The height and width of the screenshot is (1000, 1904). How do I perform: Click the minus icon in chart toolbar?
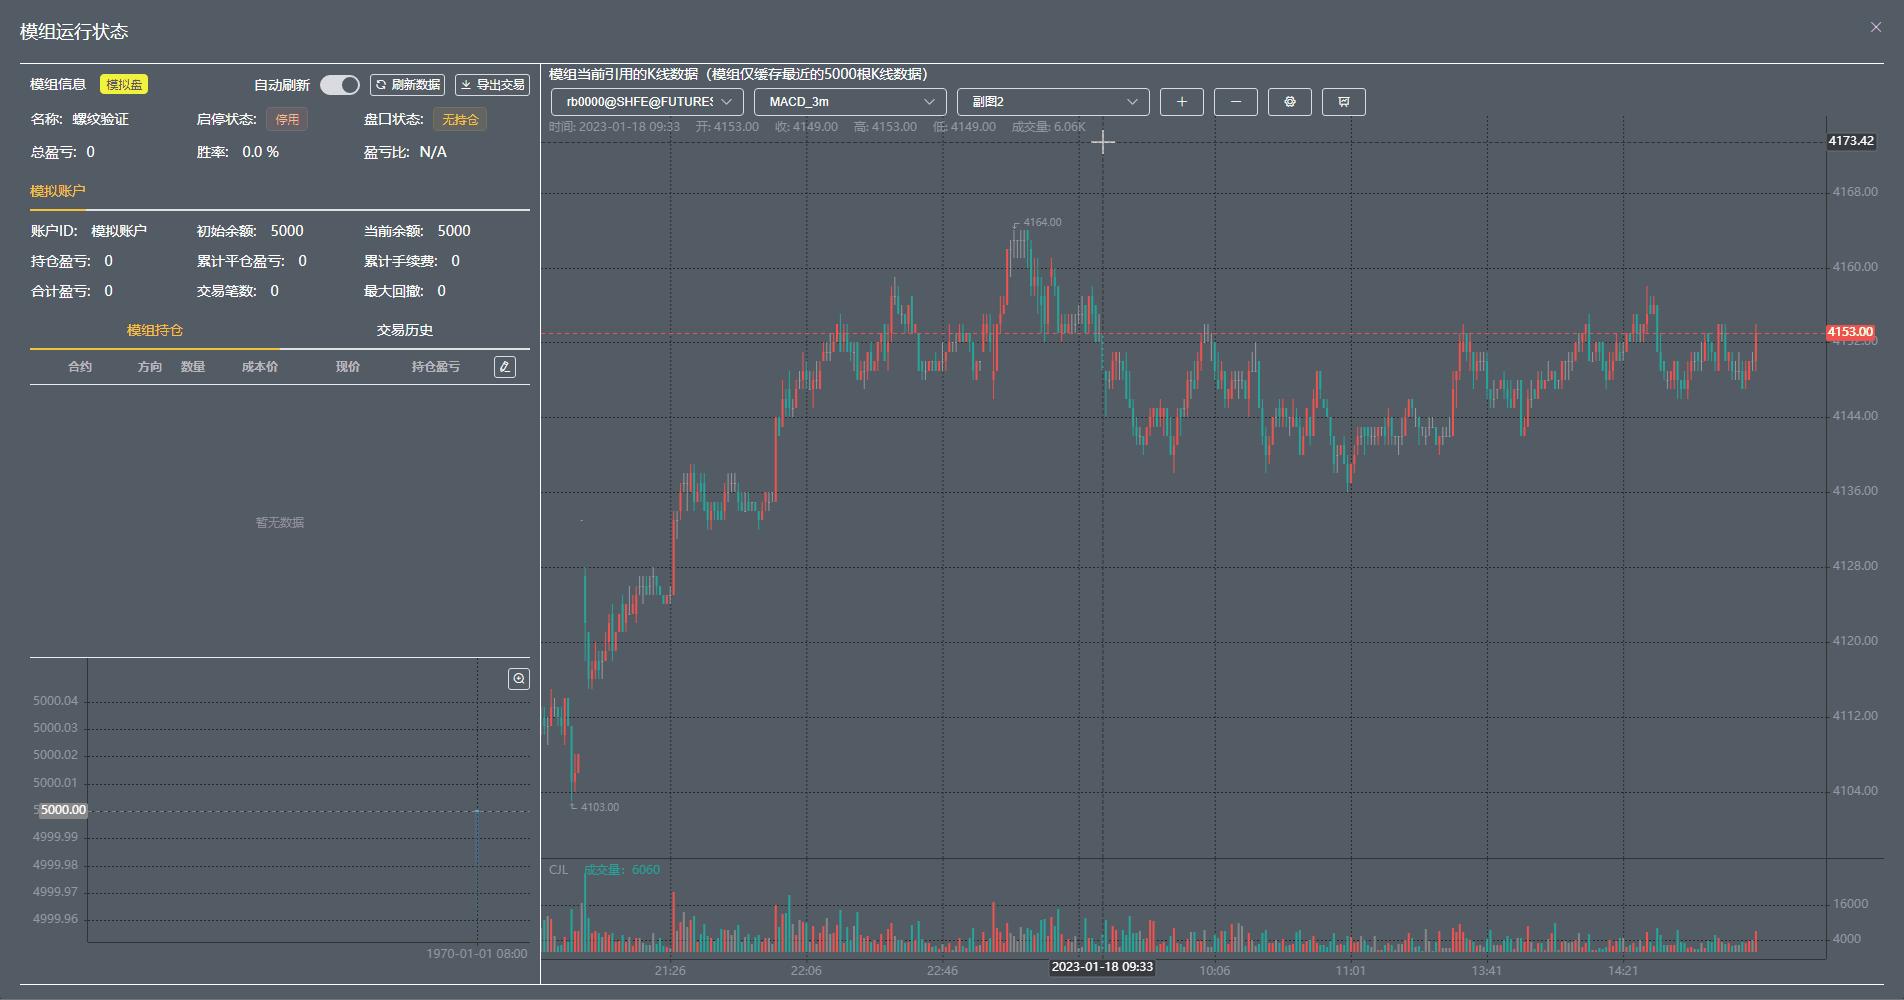(x=1235, y=102)
